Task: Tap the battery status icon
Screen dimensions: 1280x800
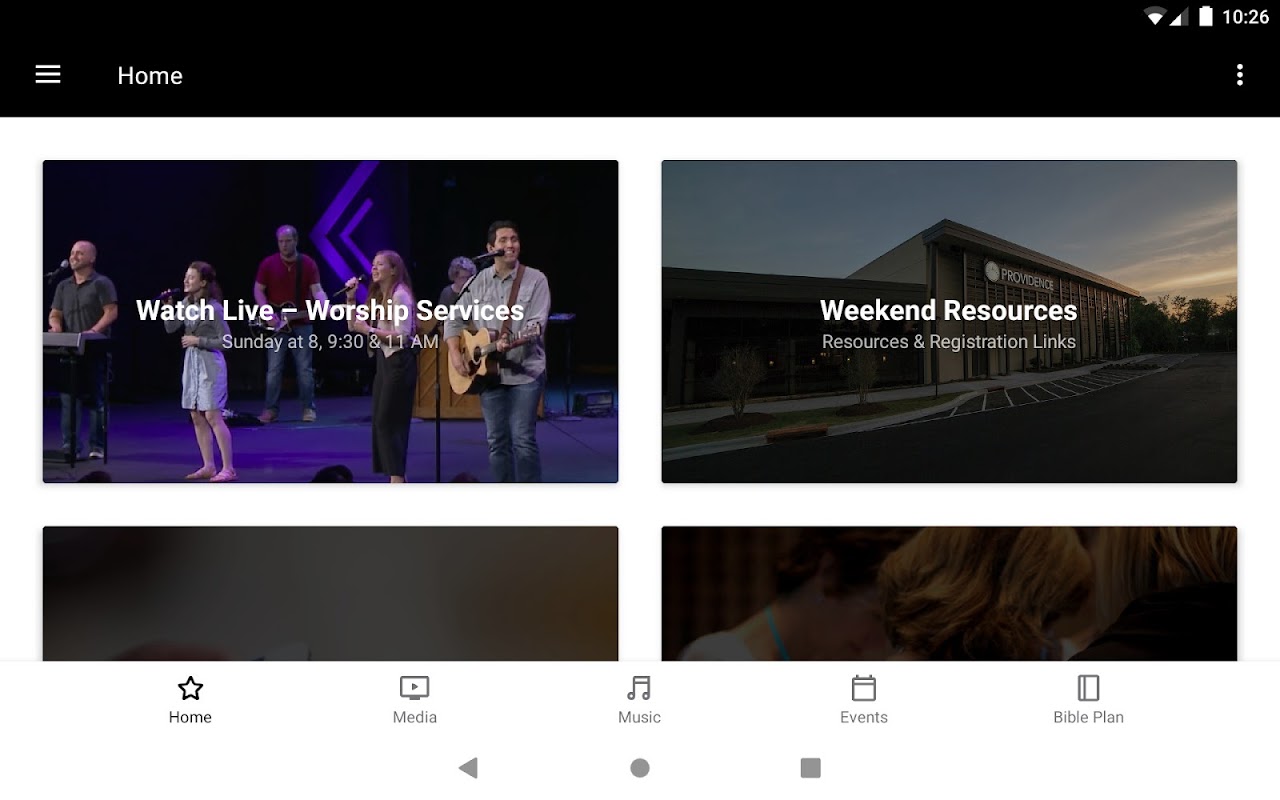Action: click(1206, 16)
